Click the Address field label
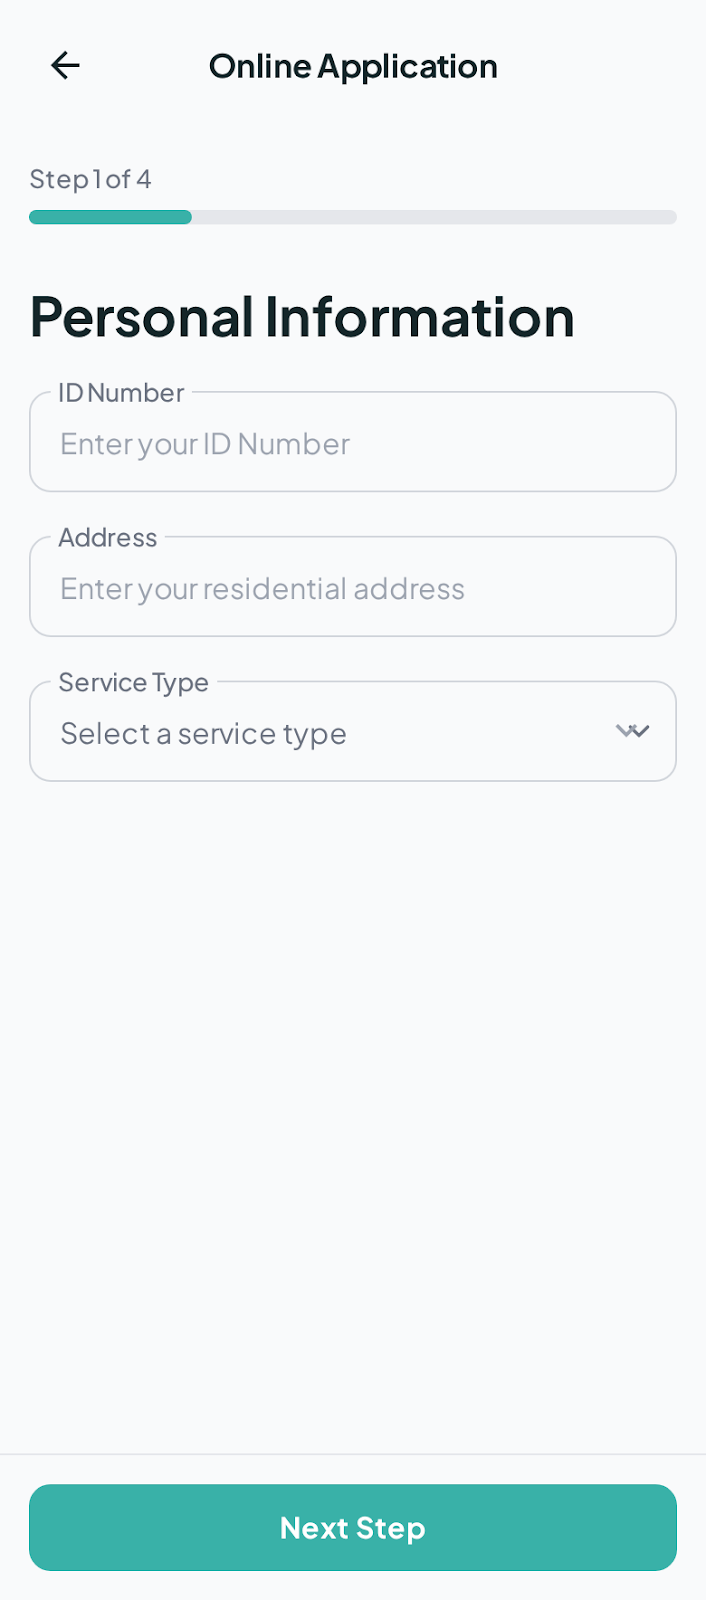 click(108, 537)
